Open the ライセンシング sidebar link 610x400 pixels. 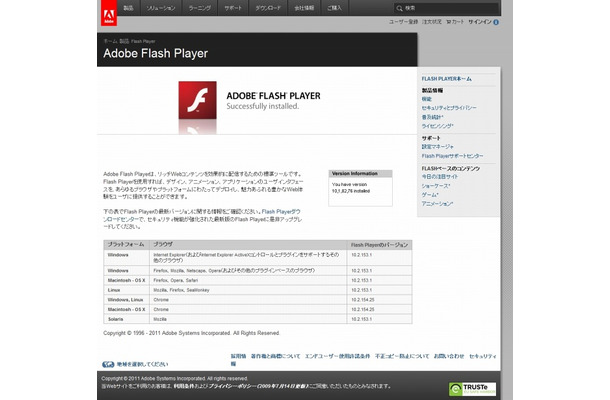[x=437, y=126]
